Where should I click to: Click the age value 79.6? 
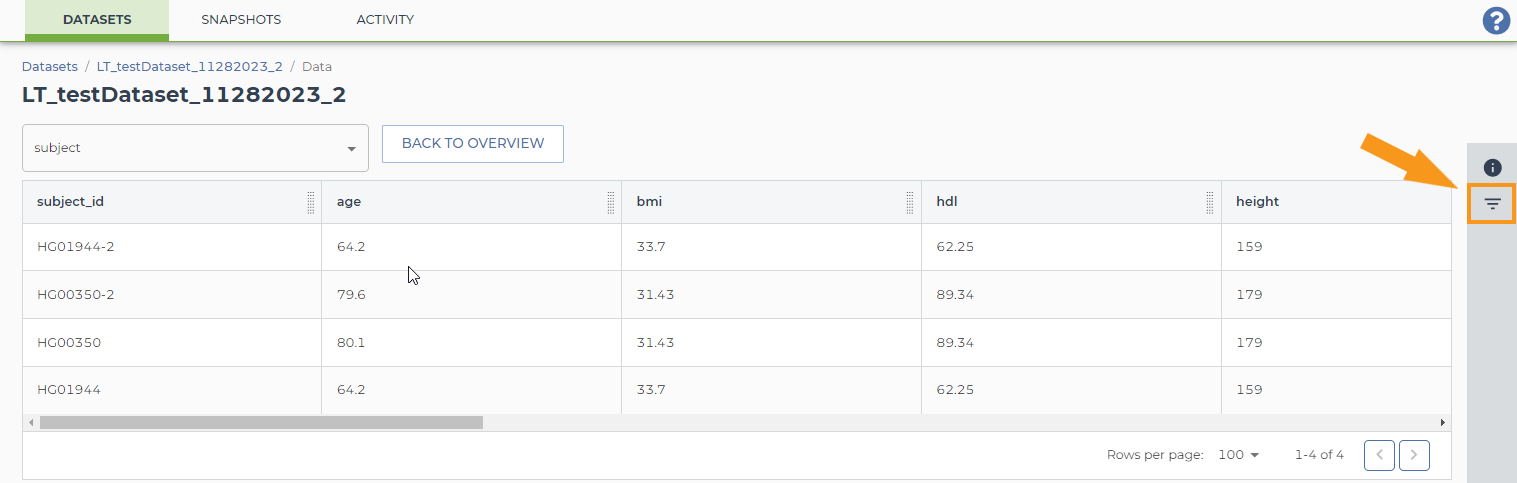[x=351, y=295]
